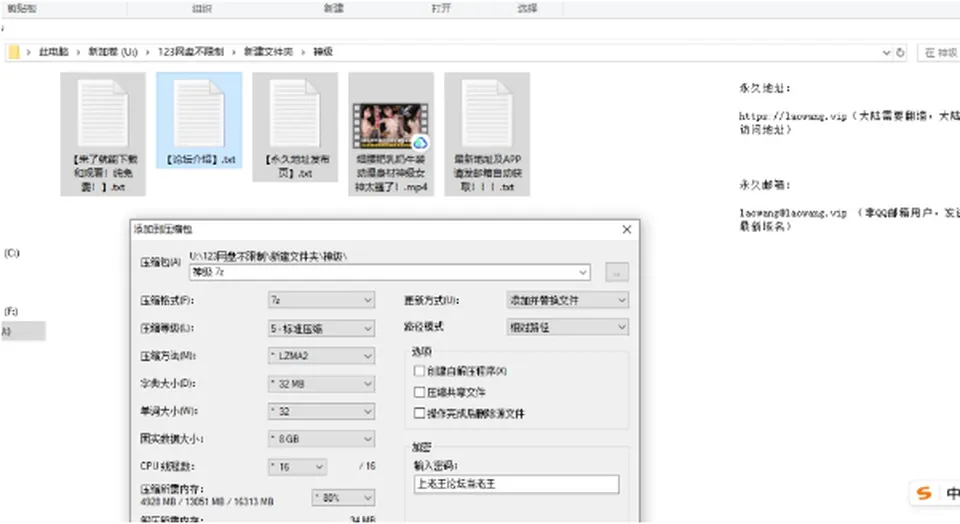Open the 压缩等级 dropdown showing 5-标准压缩
Screen dimensions: 960x524
(x=321, y=328)
